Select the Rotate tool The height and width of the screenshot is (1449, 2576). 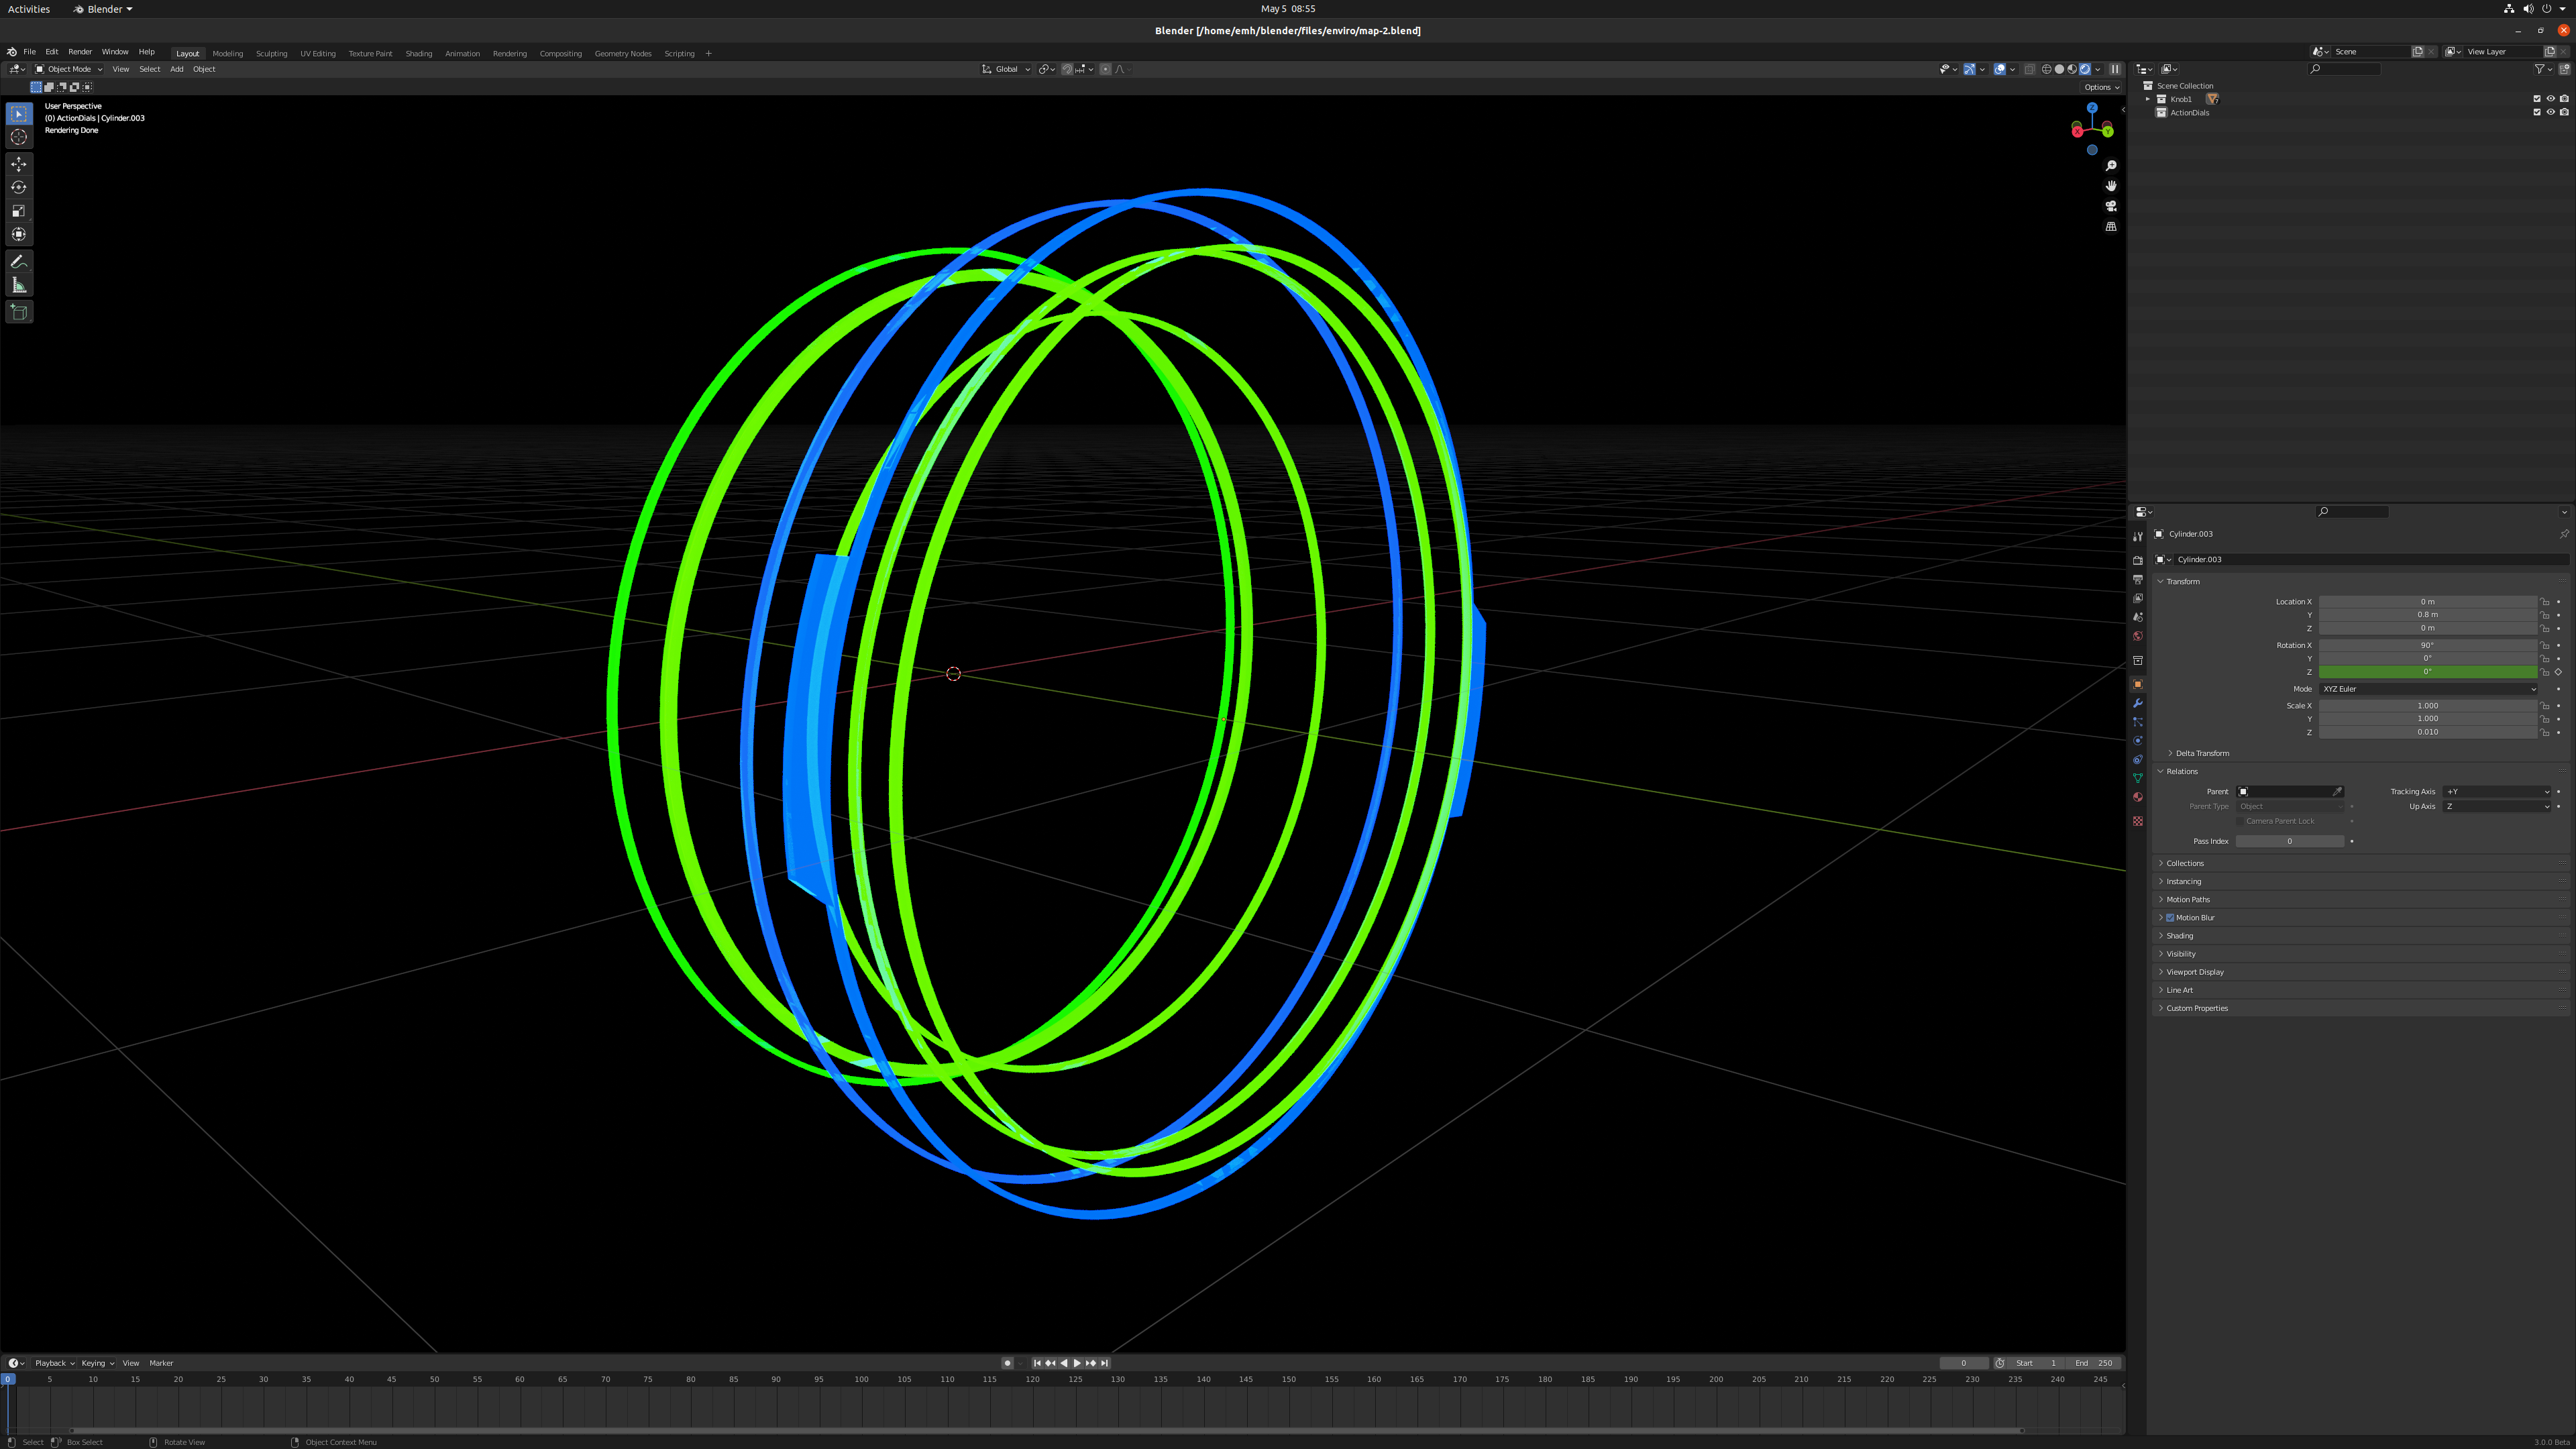pyautogui.click(x=19, y=187)
